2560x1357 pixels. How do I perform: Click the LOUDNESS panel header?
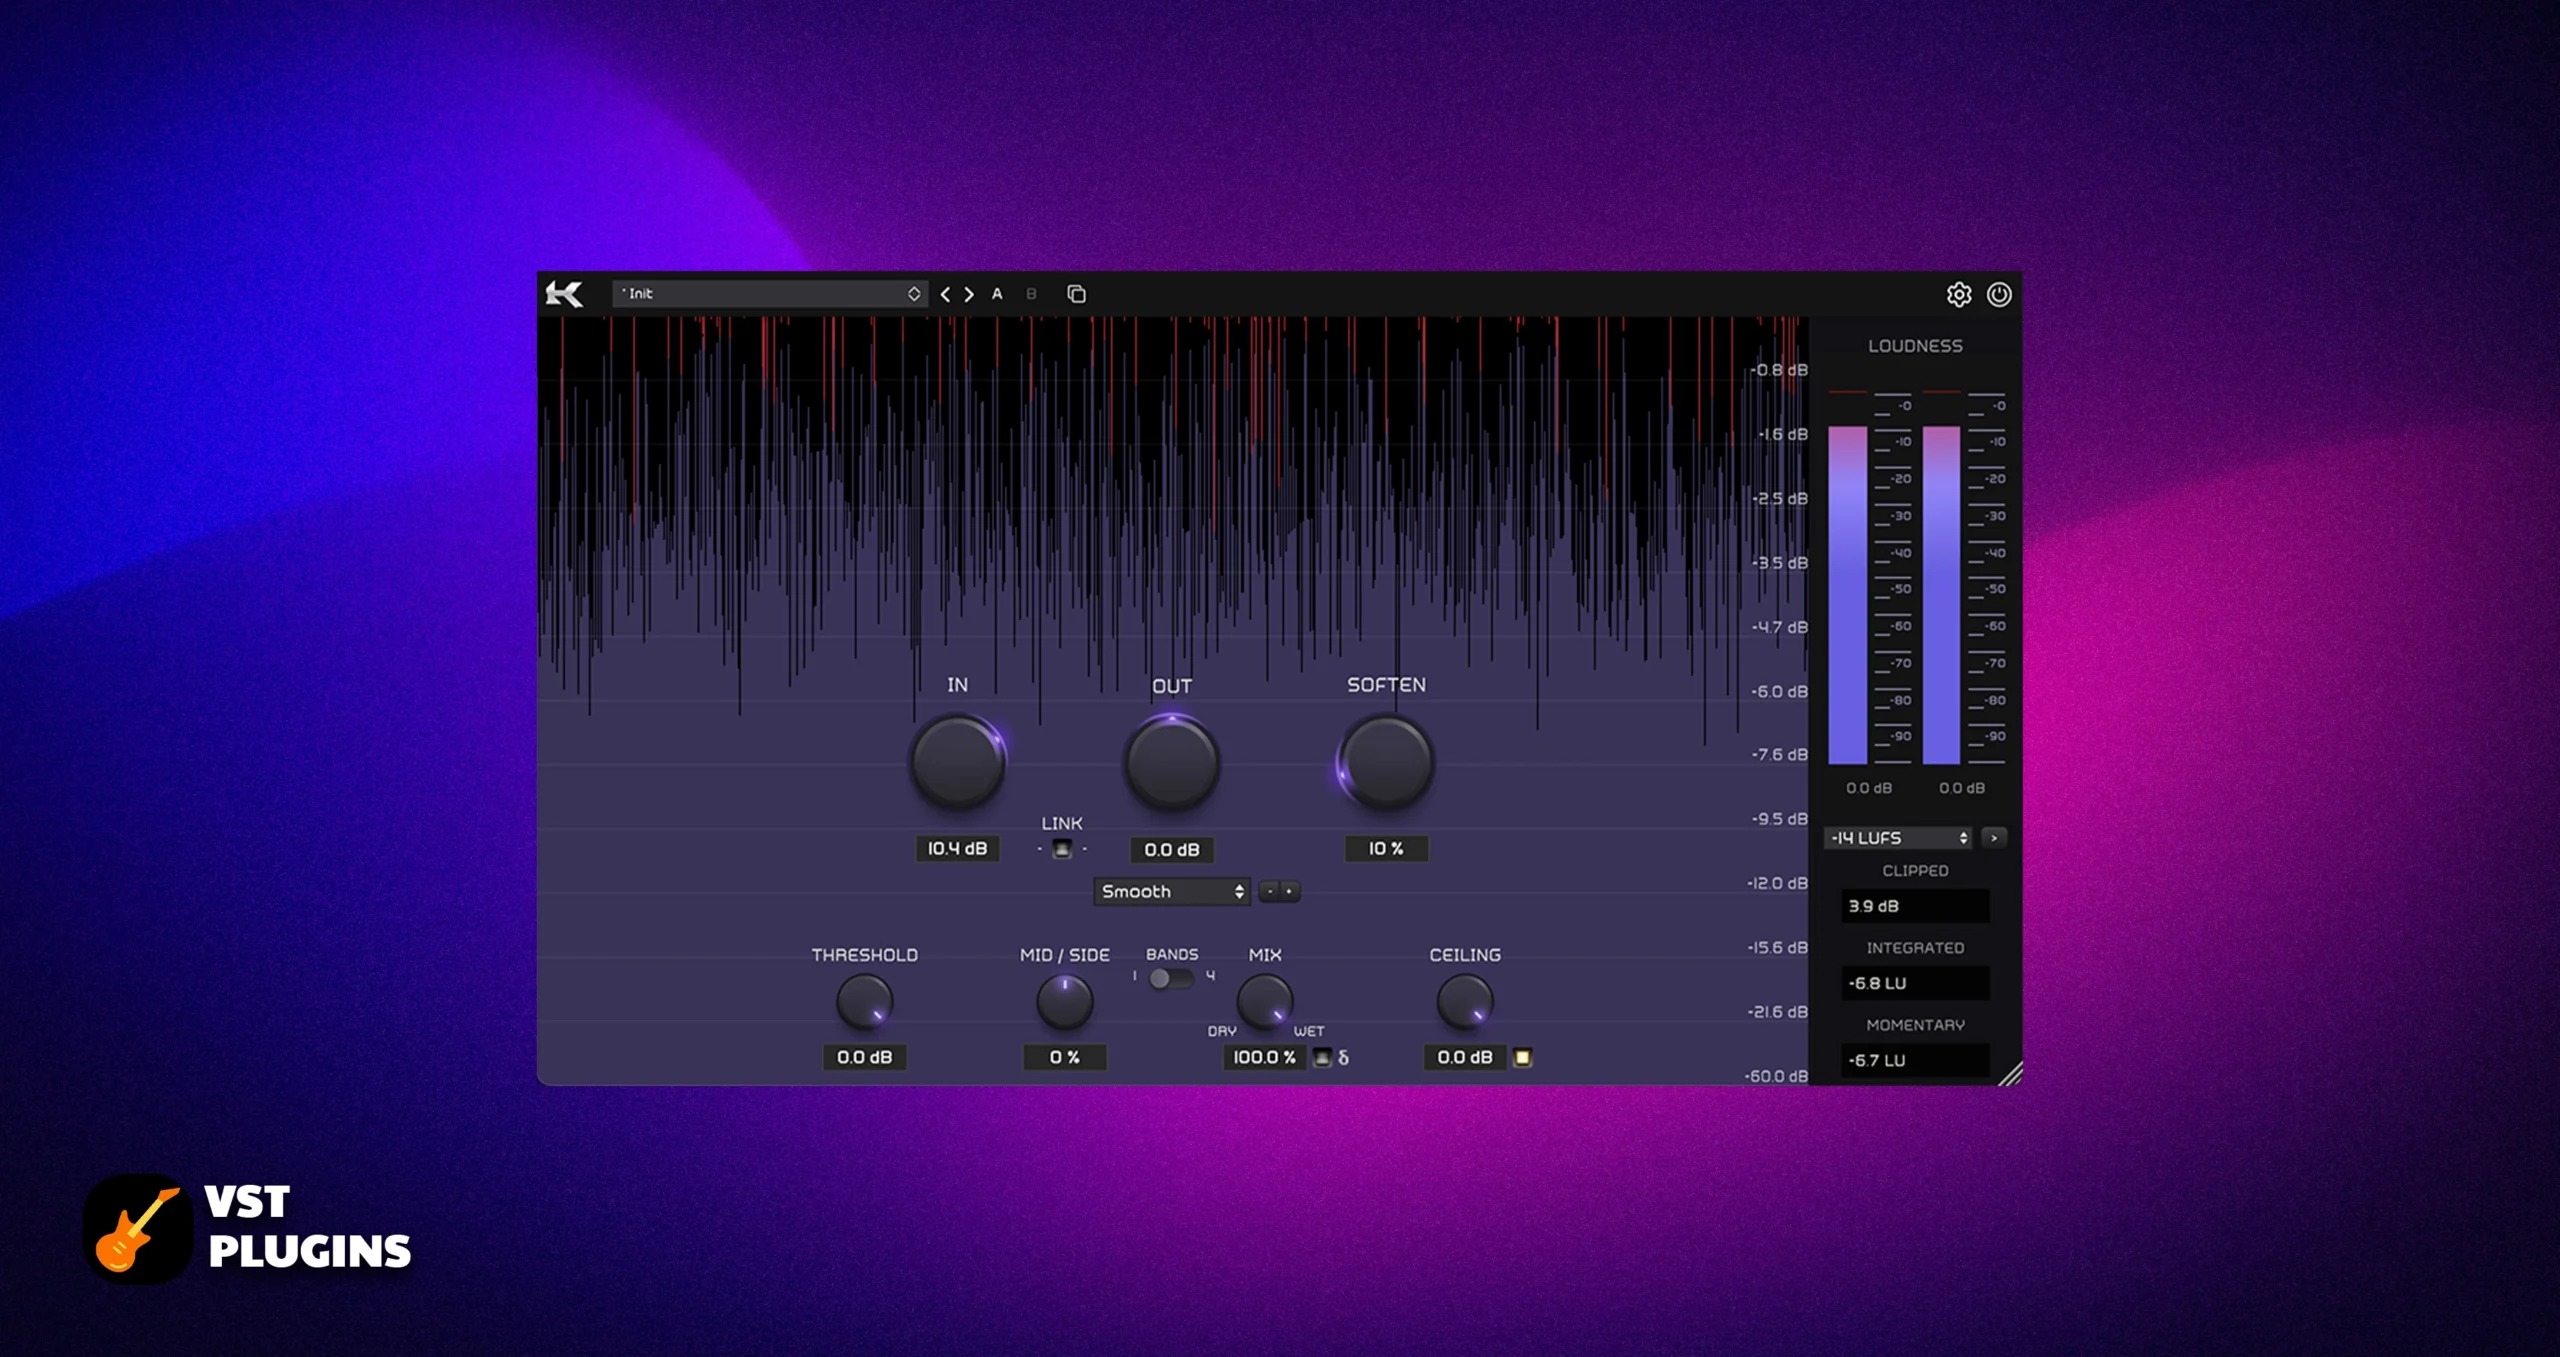click(x=1915, y=346)
